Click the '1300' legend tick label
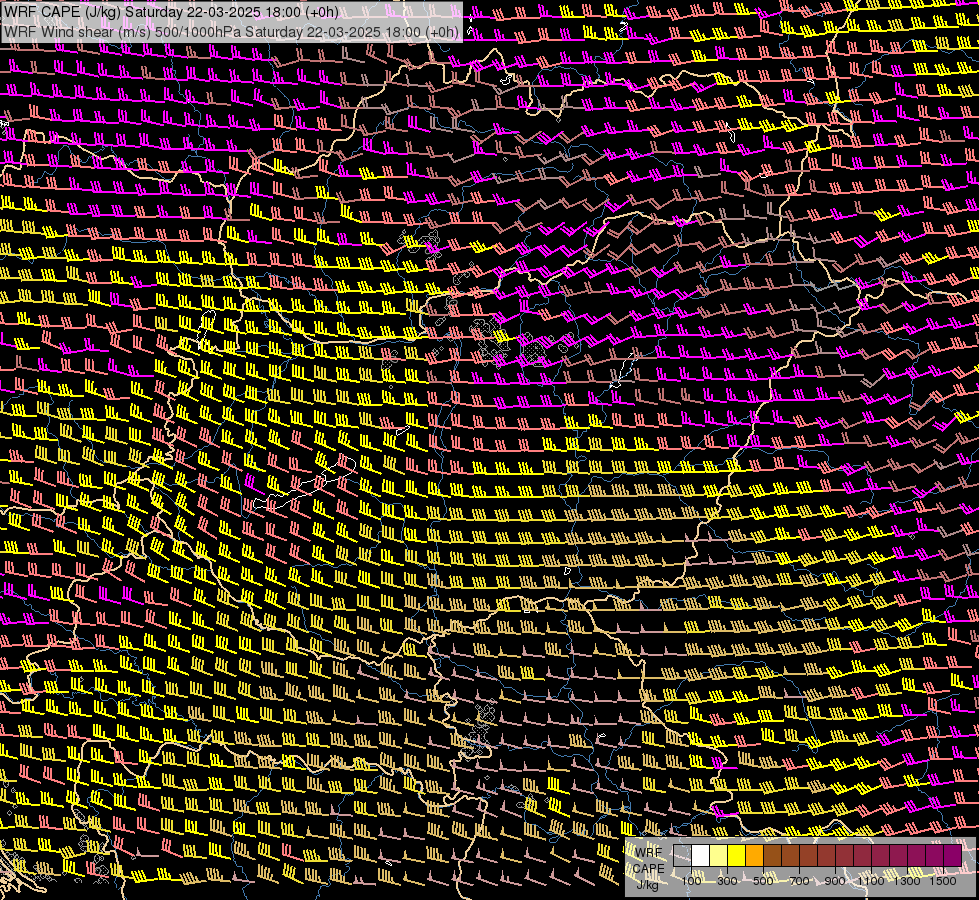The width and height of the screenshot is (979, 900). (907, 881)
